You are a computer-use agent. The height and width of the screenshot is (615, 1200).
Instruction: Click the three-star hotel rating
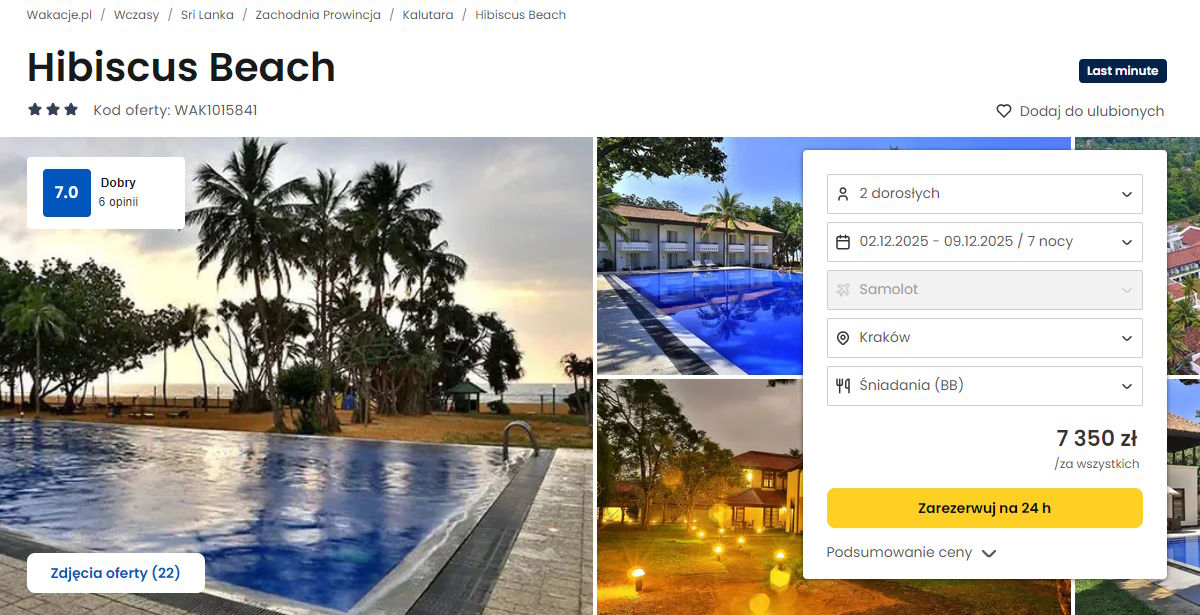tap(53, 110)
